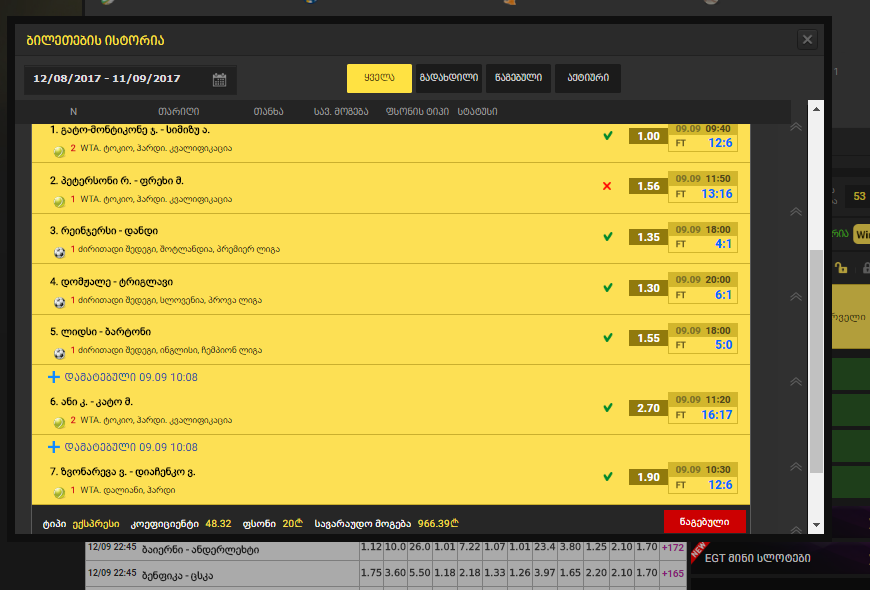Click the vertical scrollbar thumb
The image size is (870, 590).
click(x=816, y=361)
